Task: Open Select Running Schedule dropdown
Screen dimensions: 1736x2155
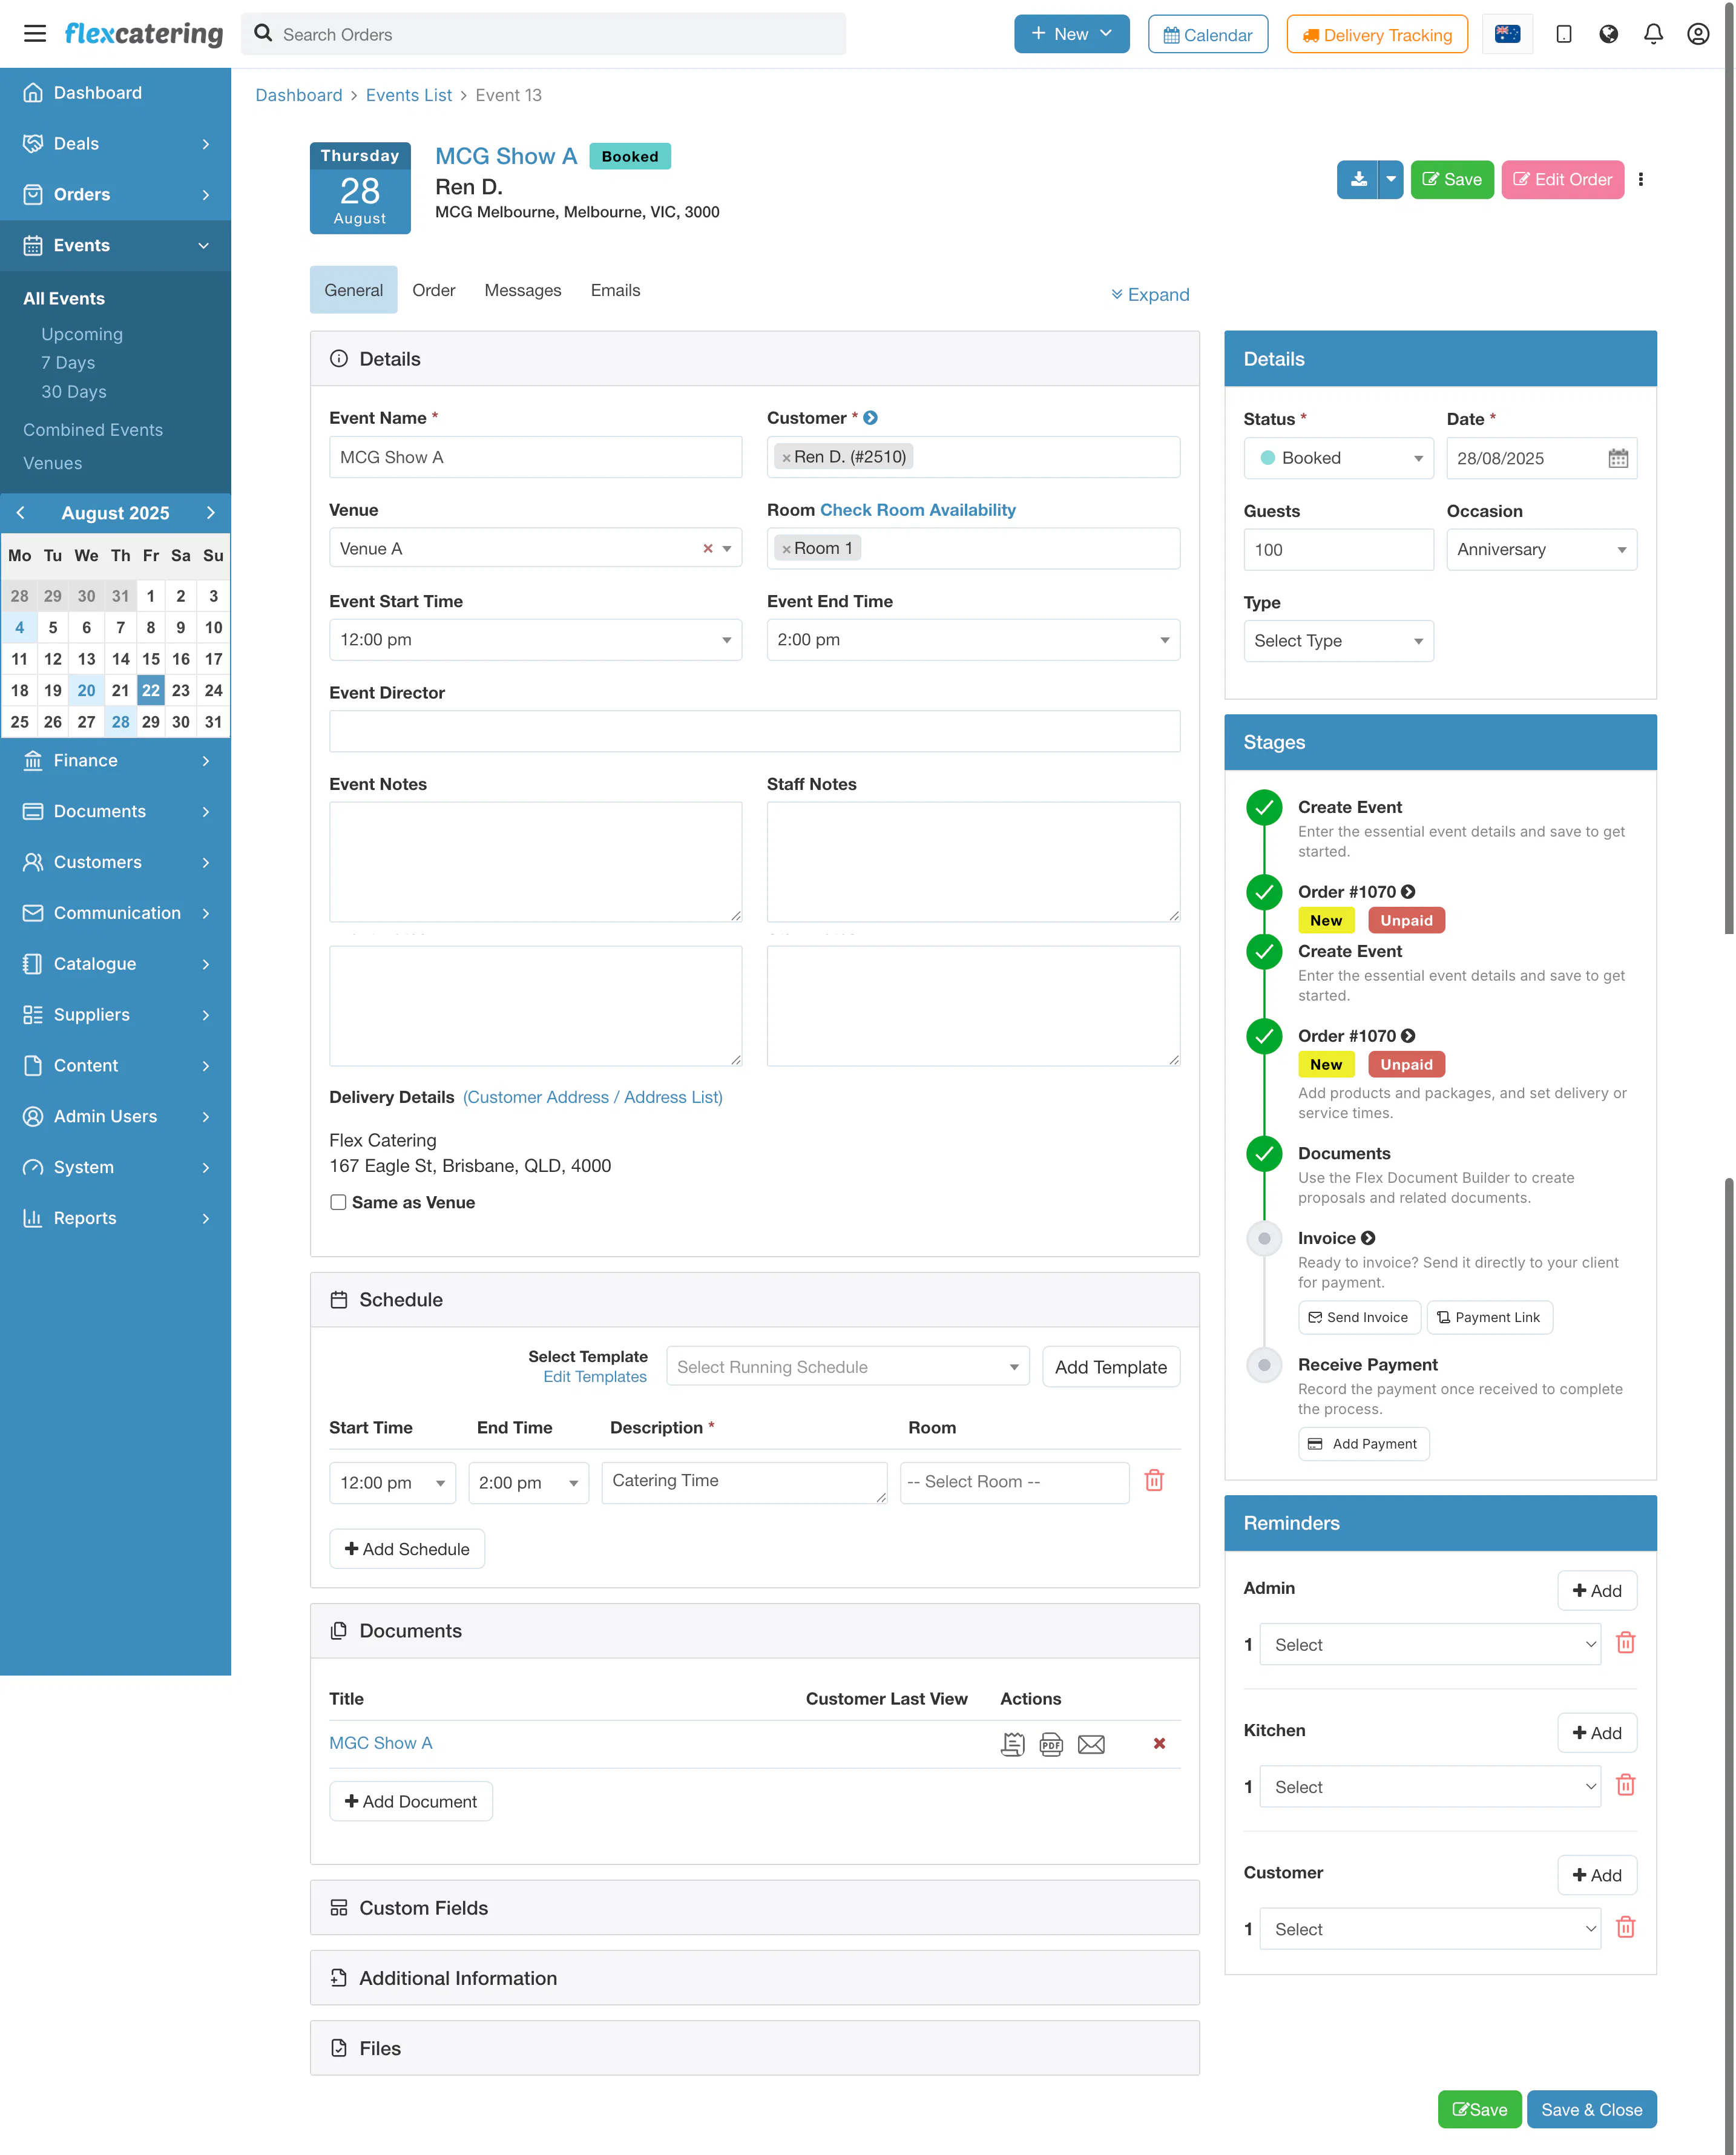Action: [848, 1367]
